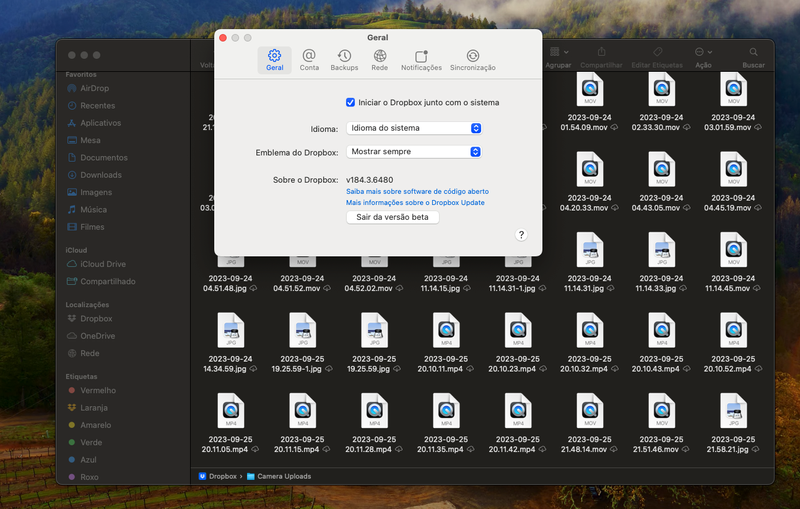Select the Notificações tab icon
This screenshot has height=509, width=800.
click(421, 60)
